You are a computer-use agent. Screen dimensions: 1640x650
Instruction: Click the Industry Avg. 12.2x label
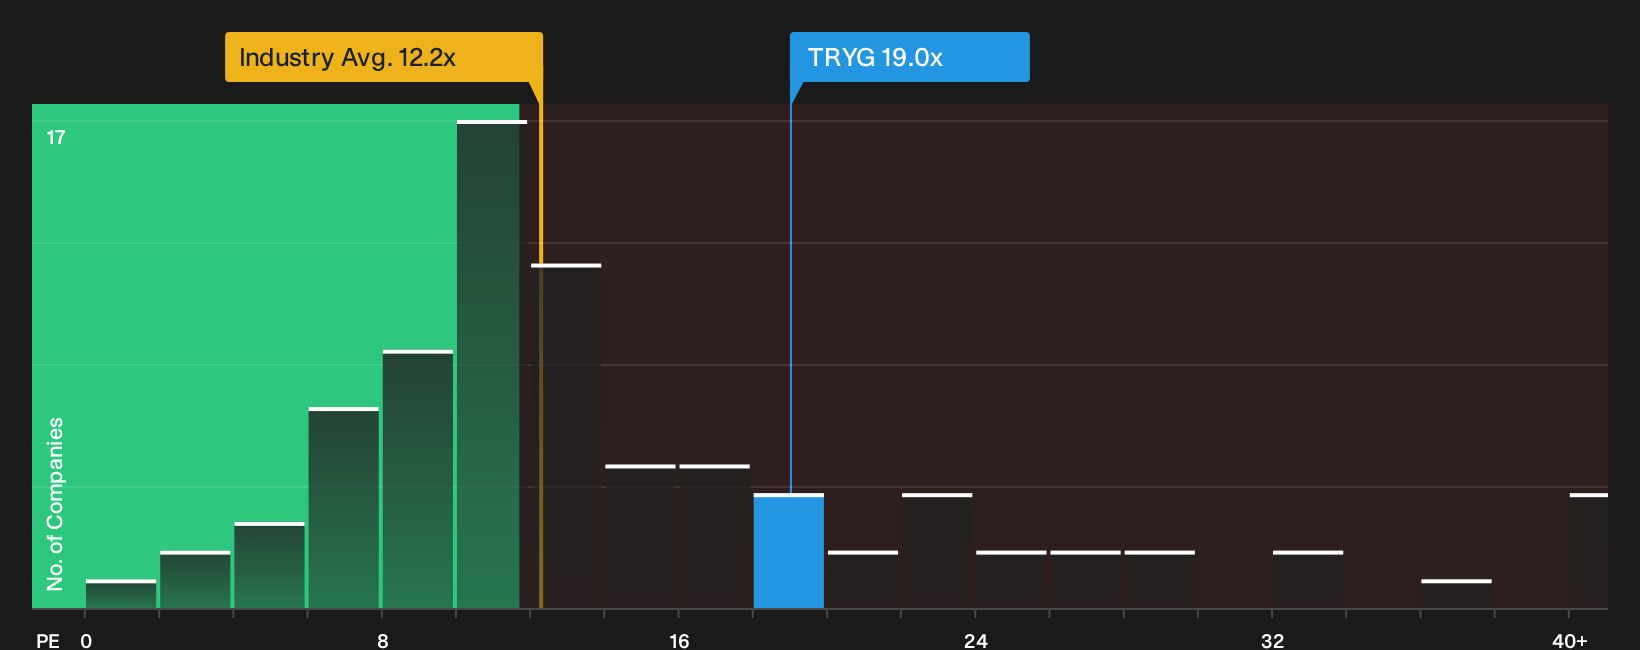pyautogui.click(x=383, y=57)
